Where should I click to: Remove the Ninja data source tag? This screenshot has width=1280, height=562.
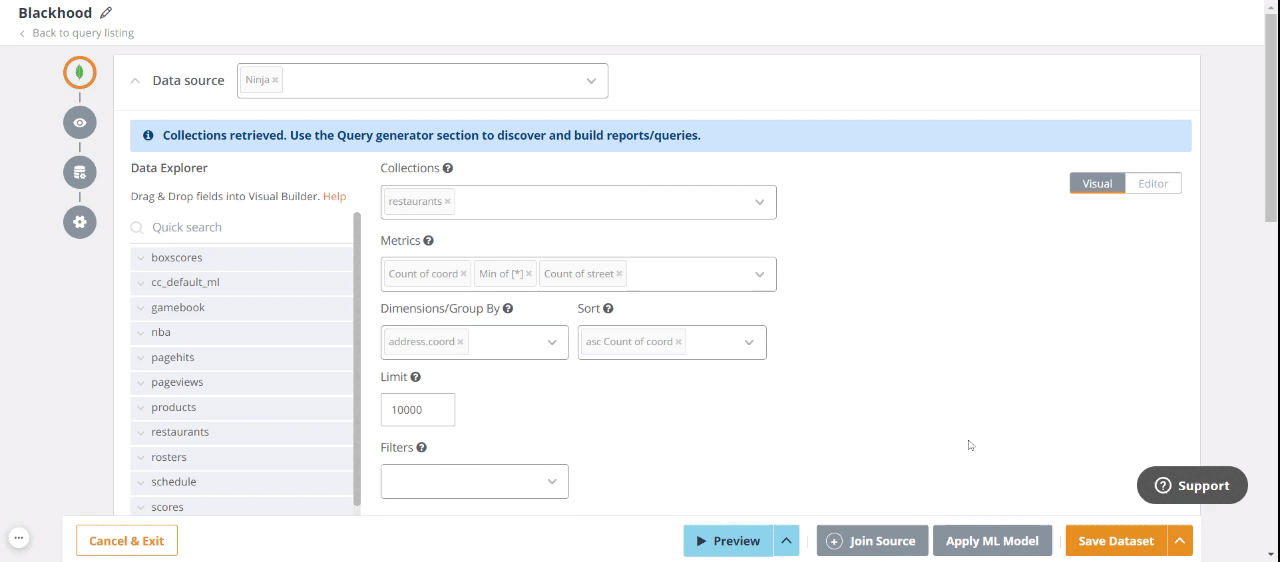coord(275,81)
